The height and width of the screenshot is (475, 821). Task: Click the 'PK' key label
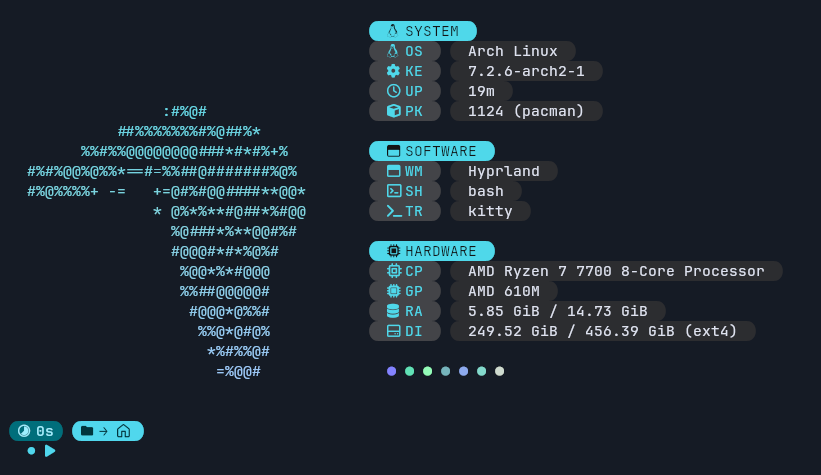point(414,111)
